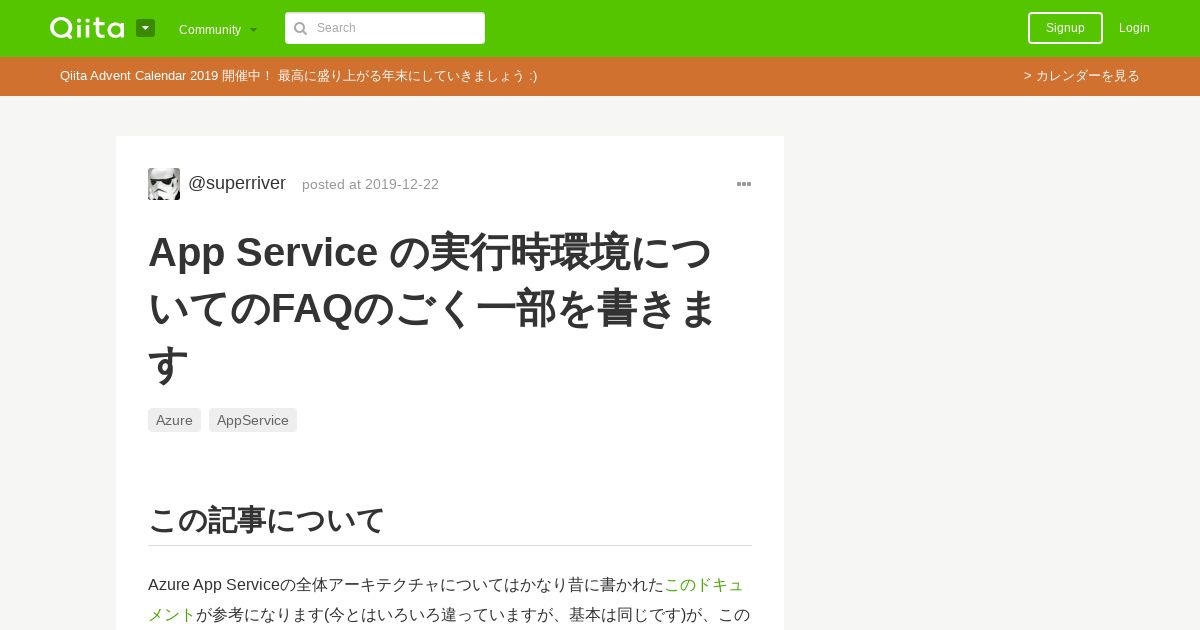This screenshot has width=1200, height=630.
Task: Open the Advent Calendar 2019 announcement
Action: point(298,76)
